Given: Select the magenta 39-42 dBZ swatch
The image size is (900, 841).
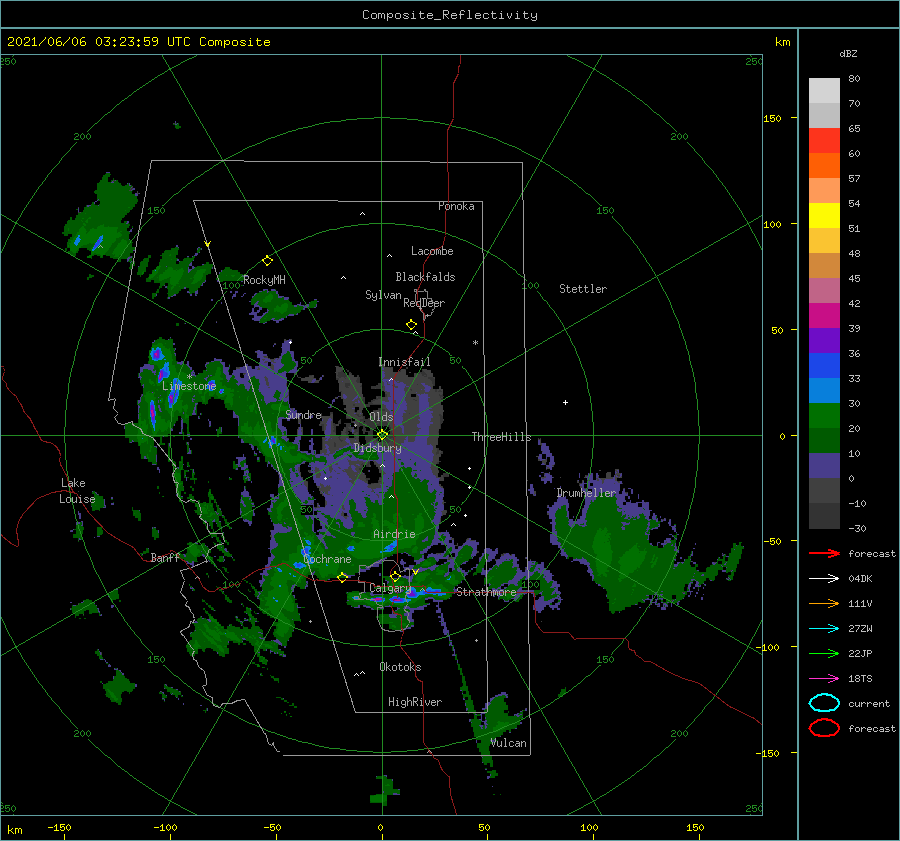Looking at the screenshot, I should [824, 315].
